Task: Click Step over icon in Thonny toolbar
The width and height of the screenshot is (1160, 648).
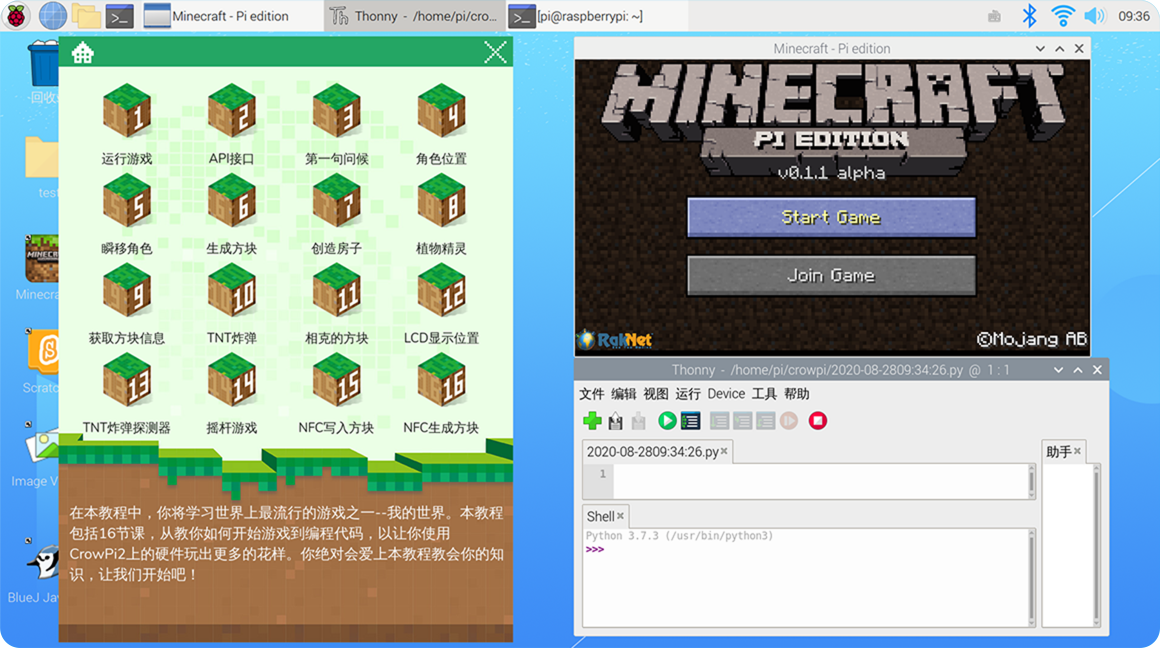Action: tap(719, 421)
